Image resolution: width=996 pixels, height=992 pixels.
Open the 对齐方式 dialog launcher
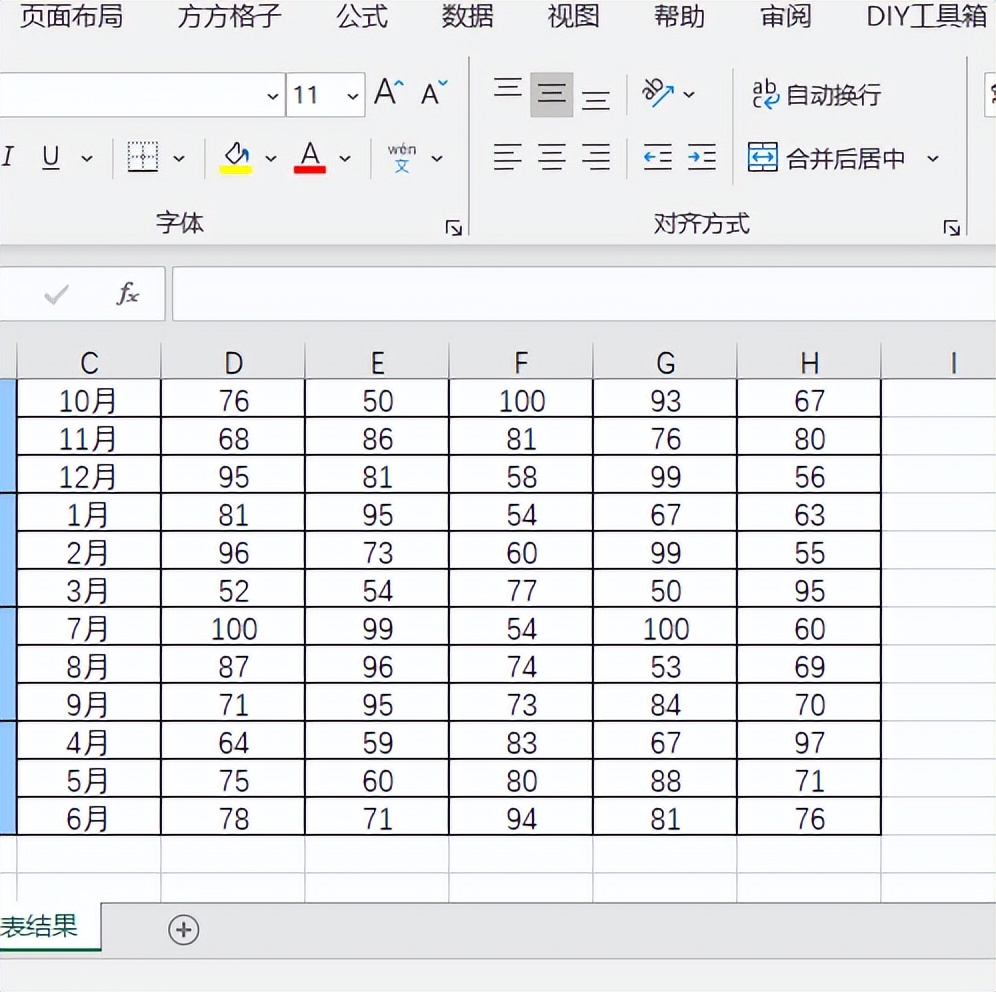tap(950, 228)
